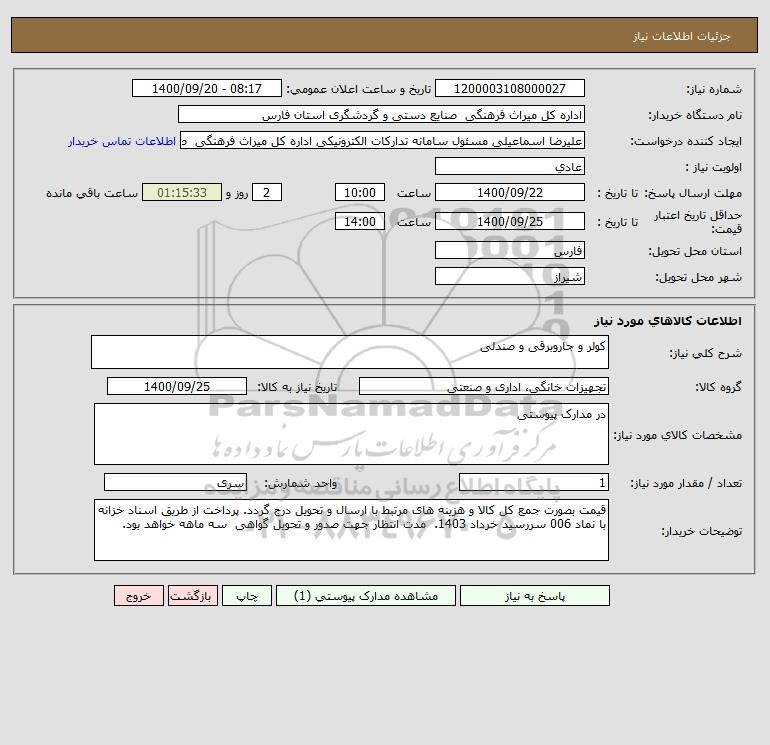
Task: Click label حداقل تاریخ اعتبار قیمت
Action: coord(698,222)
